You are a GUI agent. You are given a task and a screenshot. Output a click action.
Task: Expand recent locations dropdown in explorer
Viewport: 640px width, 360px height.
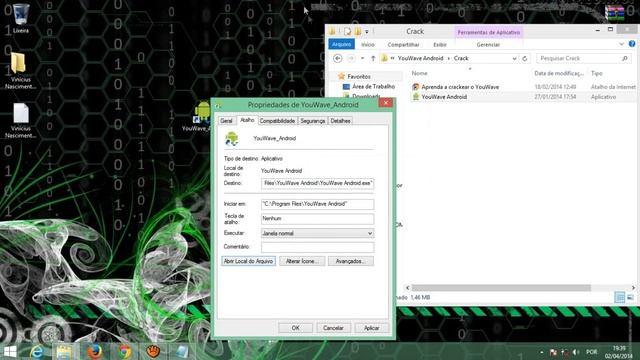coord(362,58)
